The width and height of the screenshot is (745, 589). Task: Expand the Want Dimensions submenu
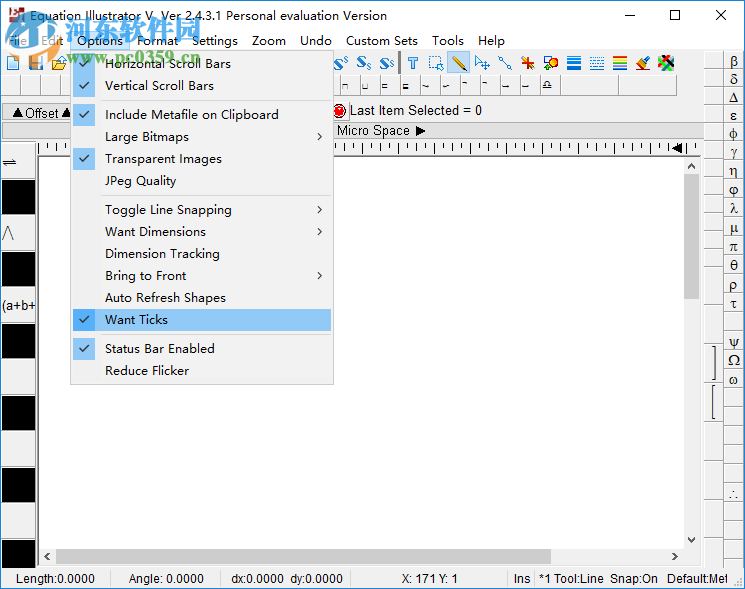click(x=202, y=232)
